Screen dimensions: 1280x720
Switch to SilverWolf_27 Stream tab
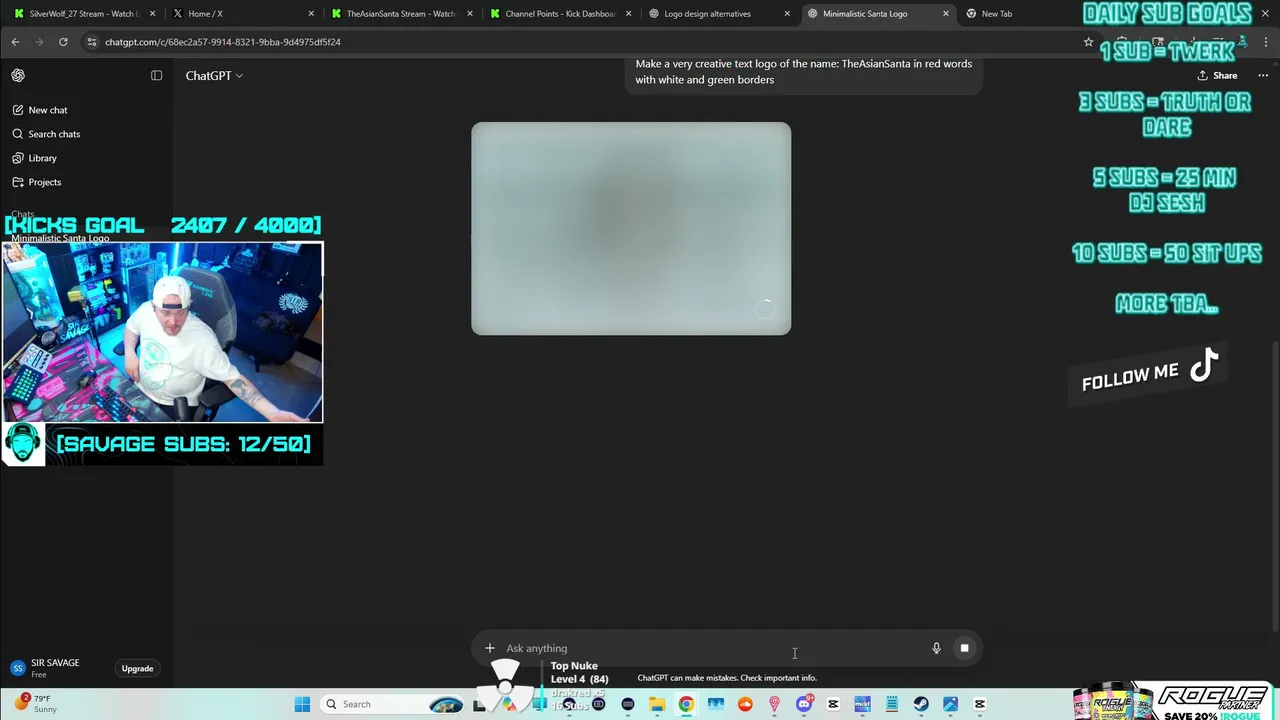[84, 14]
